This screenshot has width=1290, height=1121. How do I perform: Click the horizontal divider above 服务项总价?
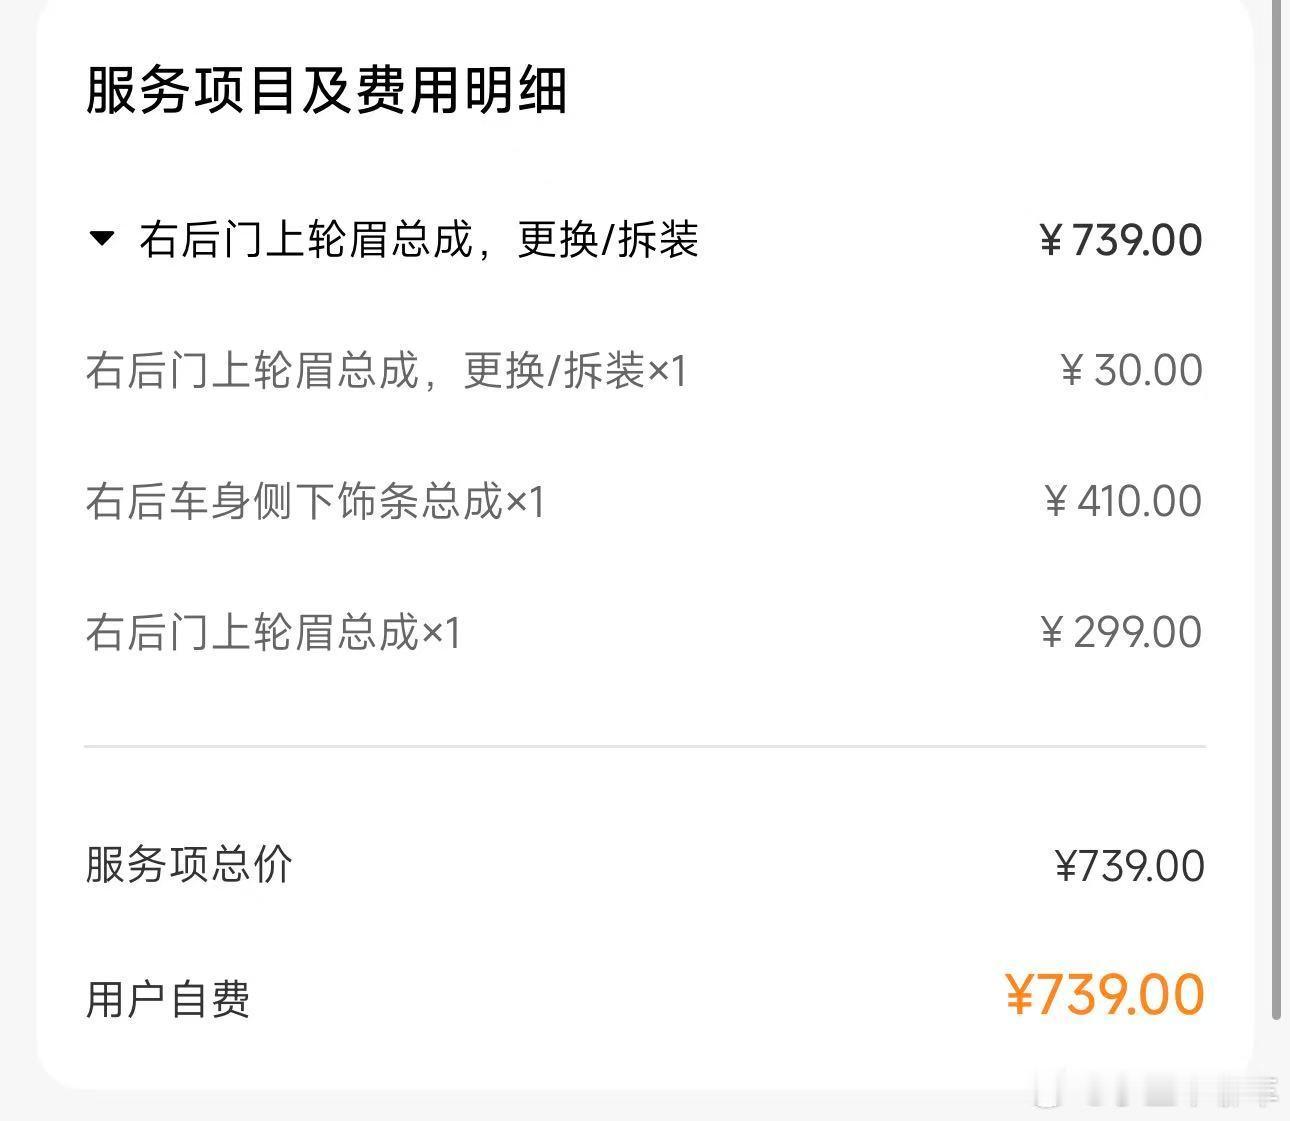[645, 746]
